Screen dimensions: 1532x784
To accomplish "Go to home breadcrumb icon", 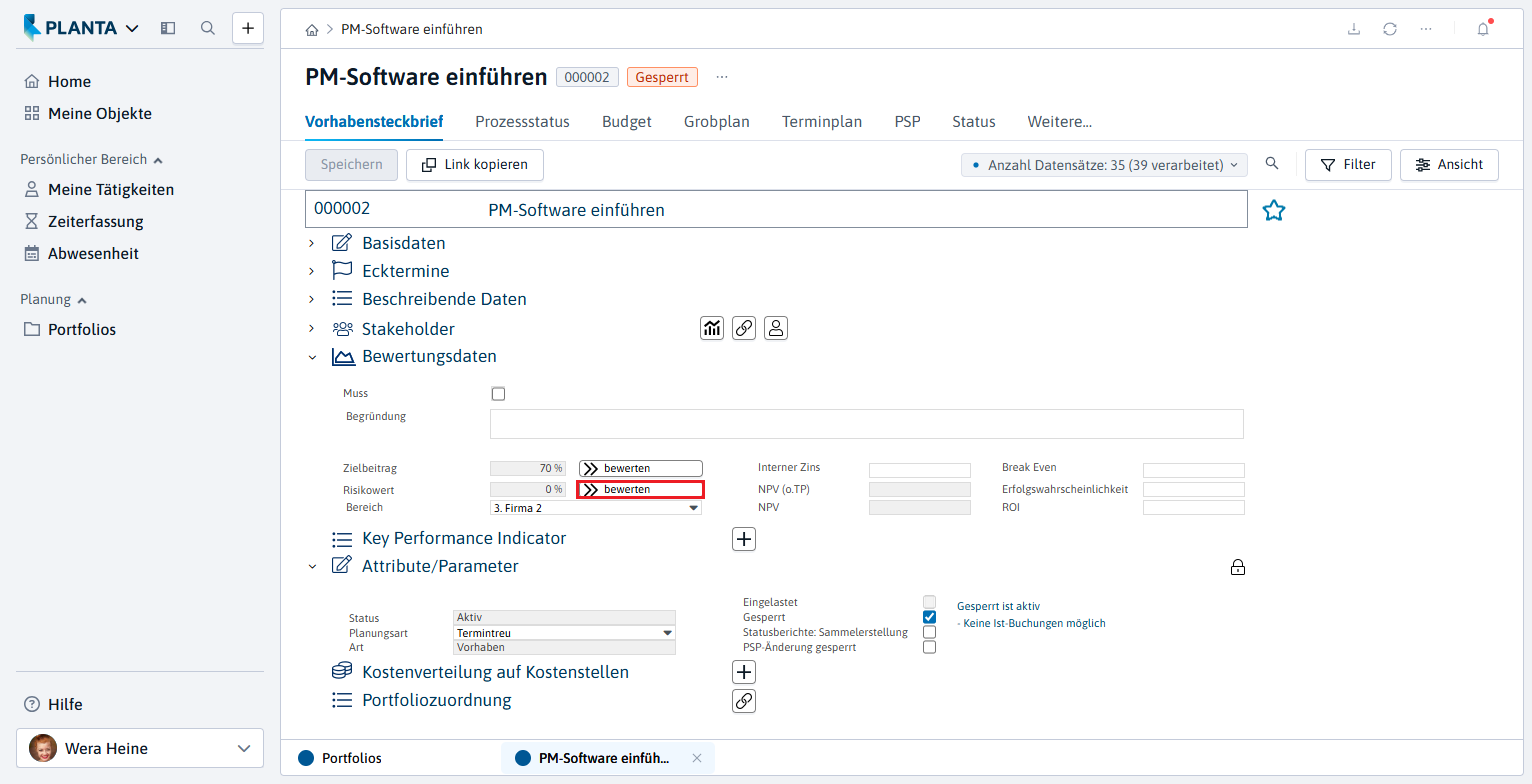I will (x=312, y=30).
